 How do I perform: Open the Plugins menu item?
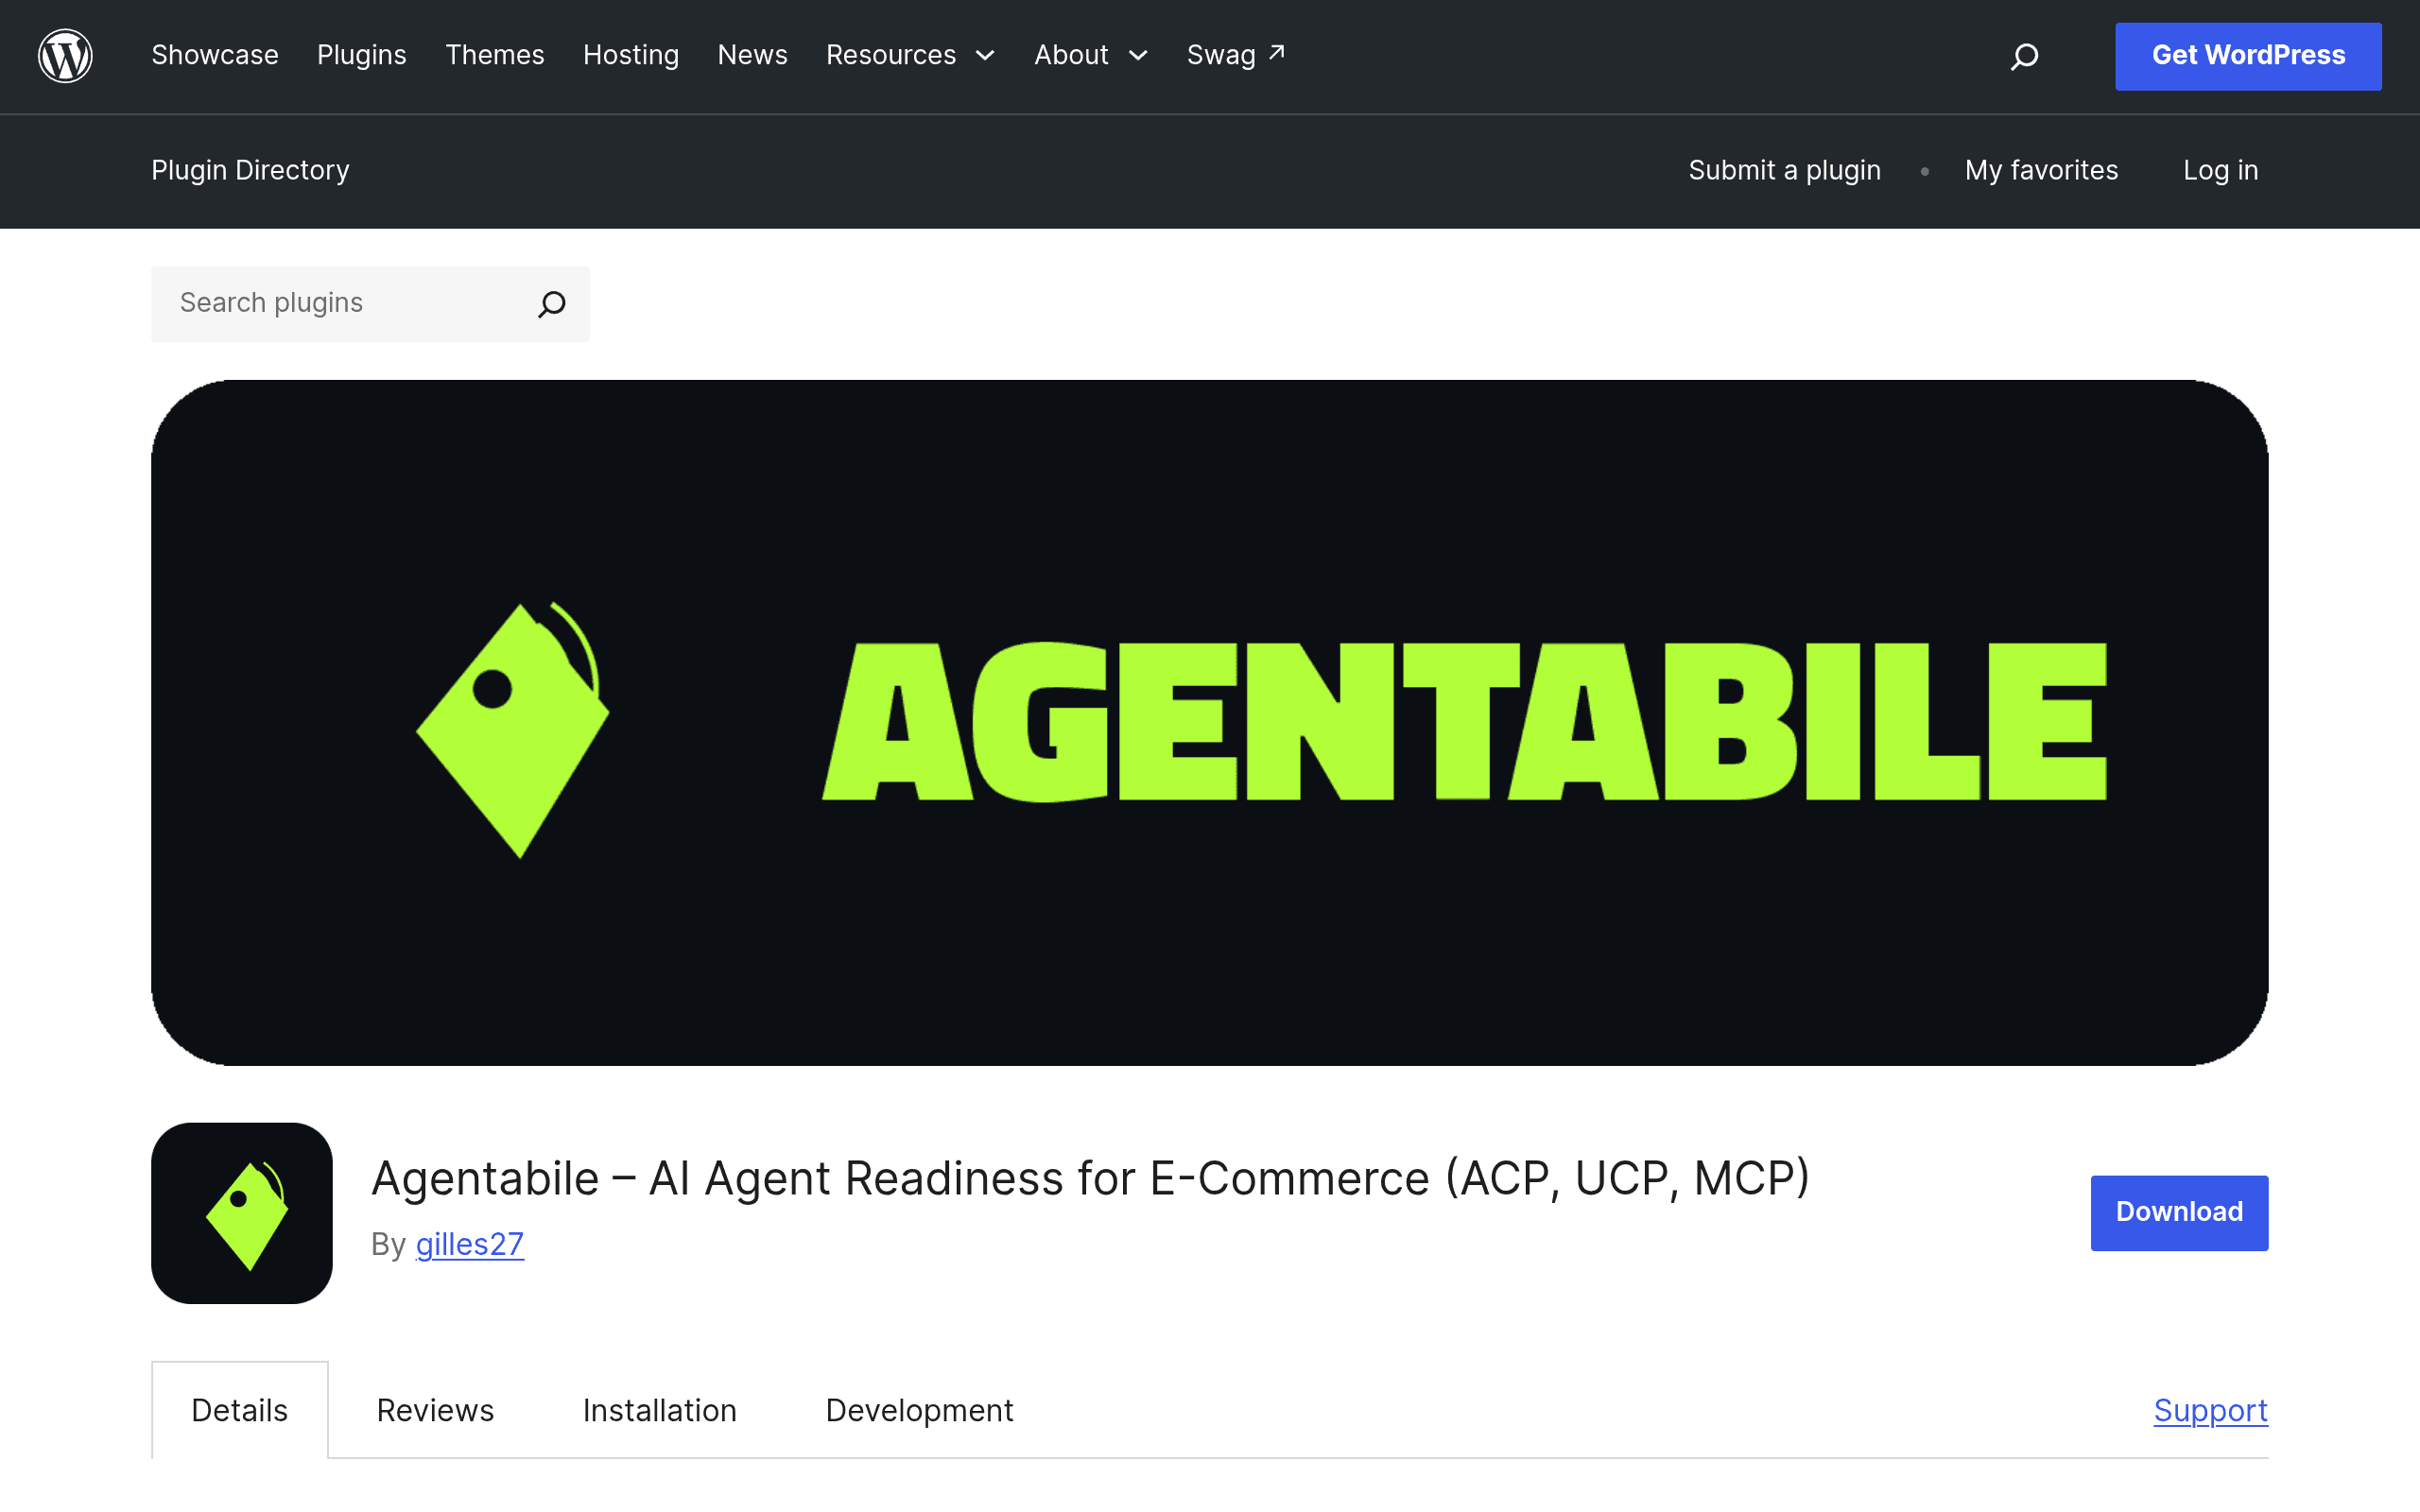click(362, 55)
